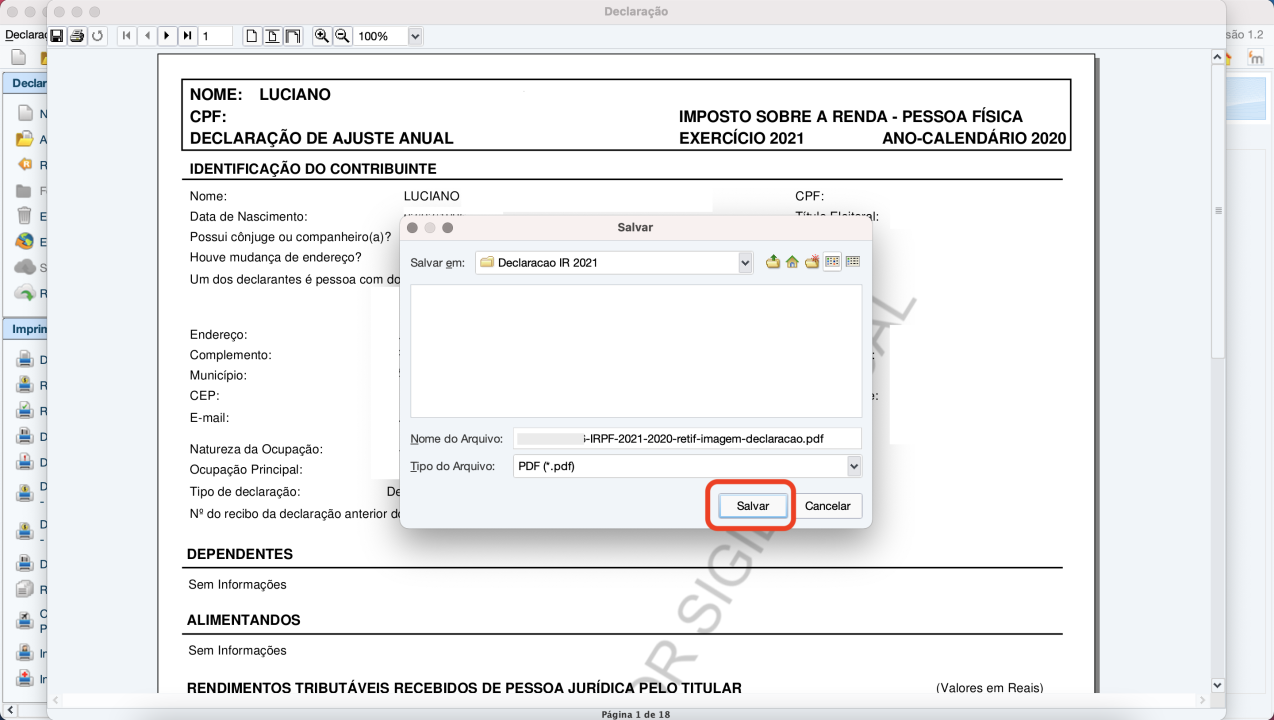Viewport: 1274px width, 720px height.
Task: Open the Home folder in the Salvar dialog
Action: pos(791,262)
